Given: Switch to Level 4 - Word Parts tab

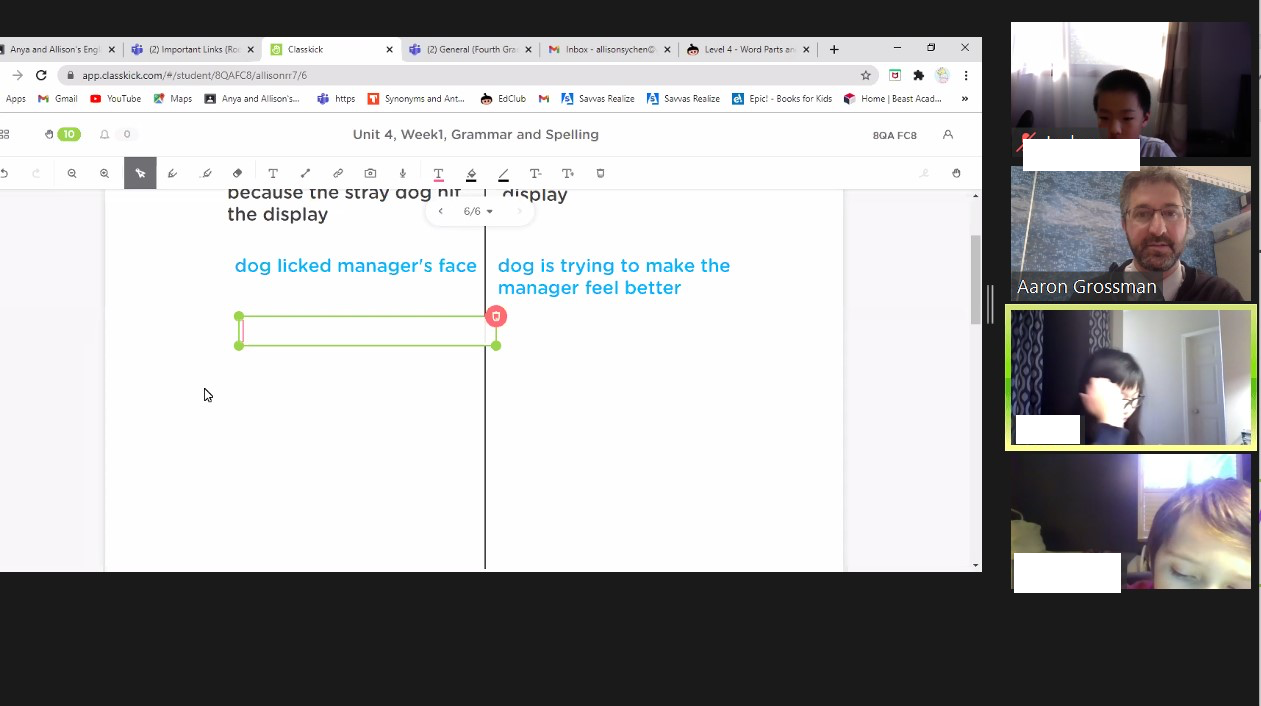Looking at the screenshot, I should tap(741, 49).
